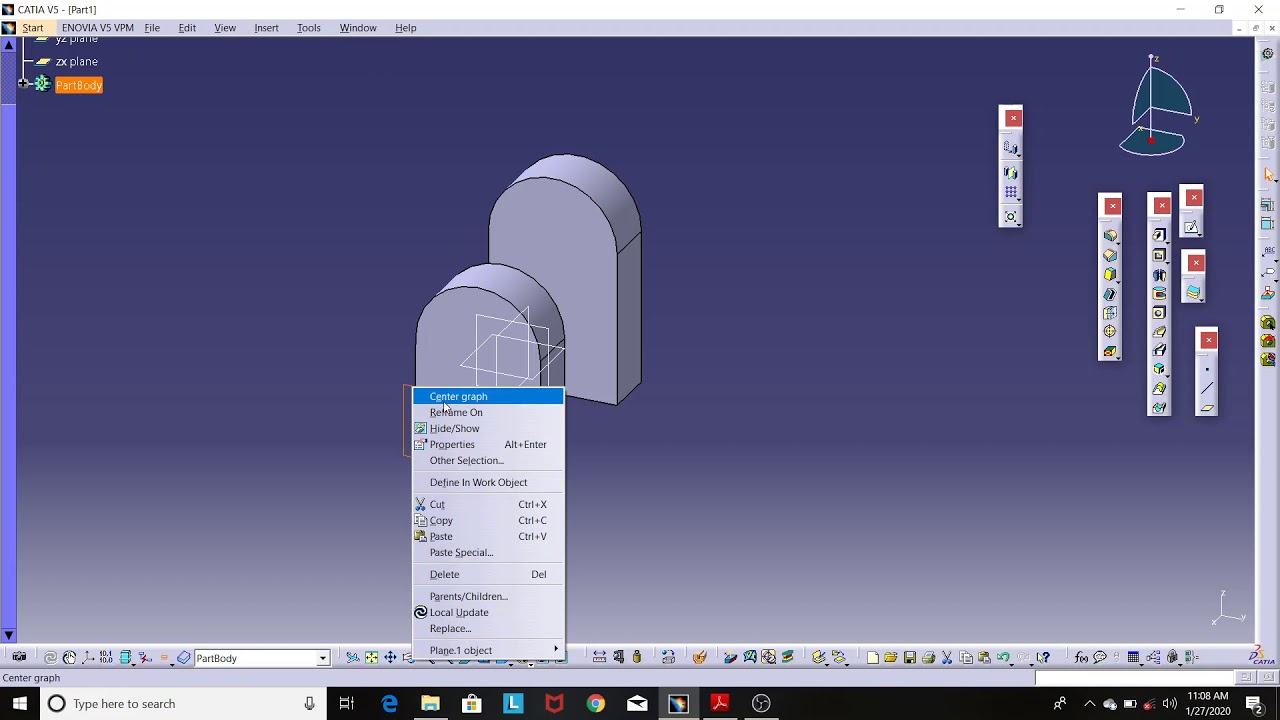This screenshot has height=720, width=1280.
Task: Choose Local Update from context menu
Action: [489, 612]
